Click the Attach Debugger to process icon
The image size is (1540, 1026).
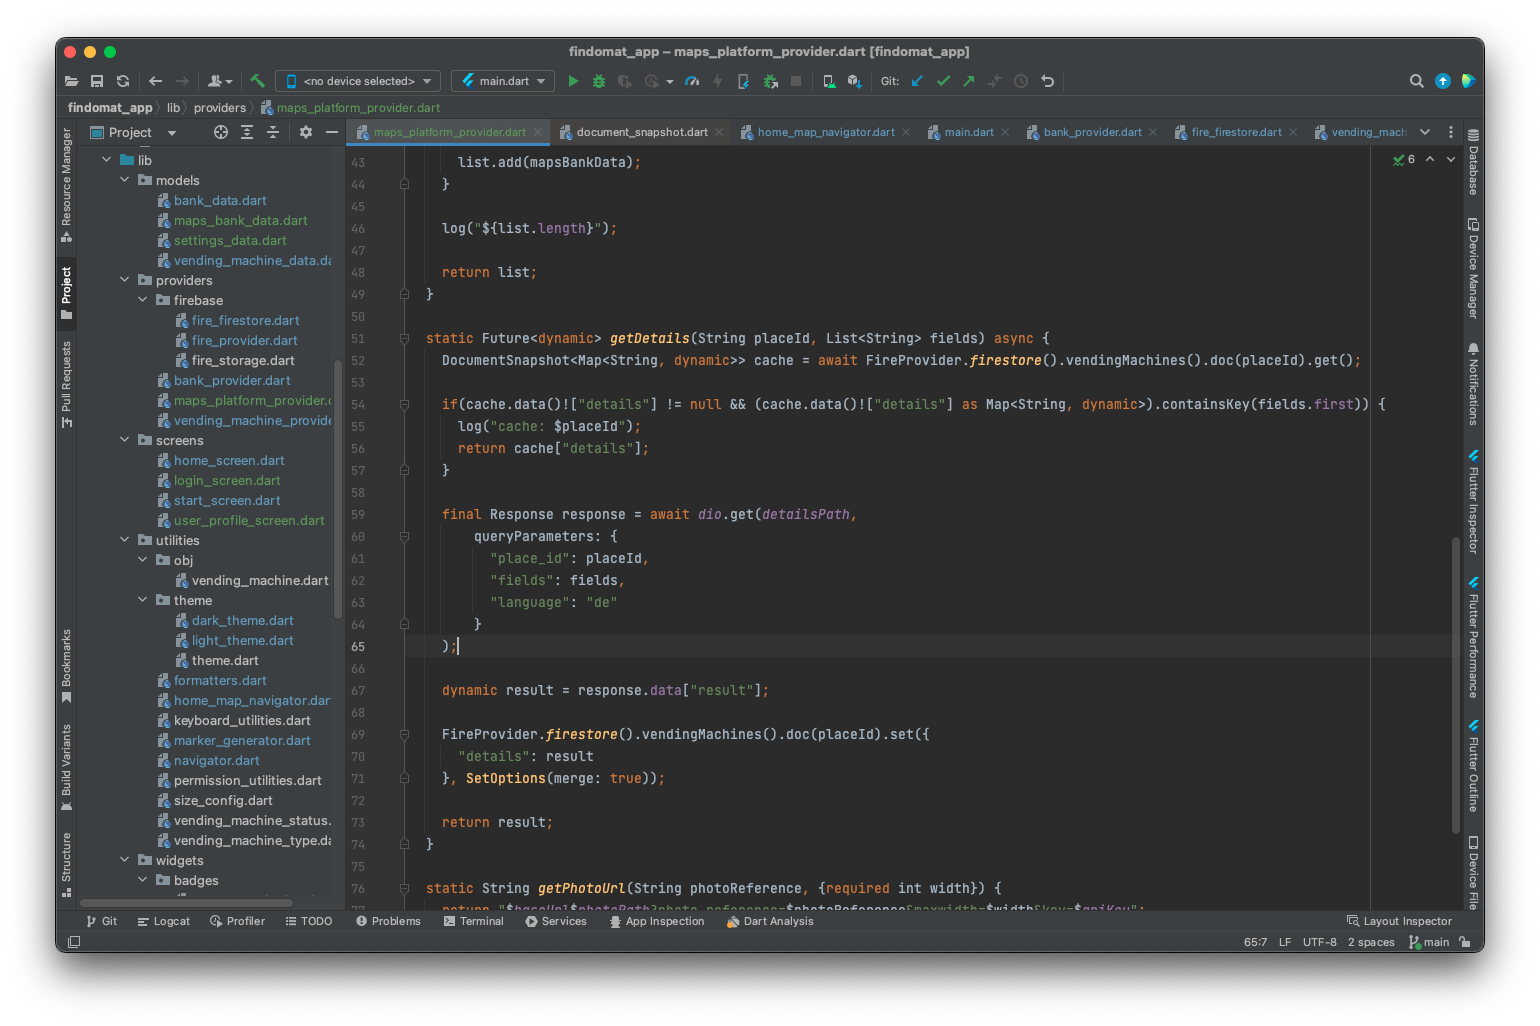[770, 81]
